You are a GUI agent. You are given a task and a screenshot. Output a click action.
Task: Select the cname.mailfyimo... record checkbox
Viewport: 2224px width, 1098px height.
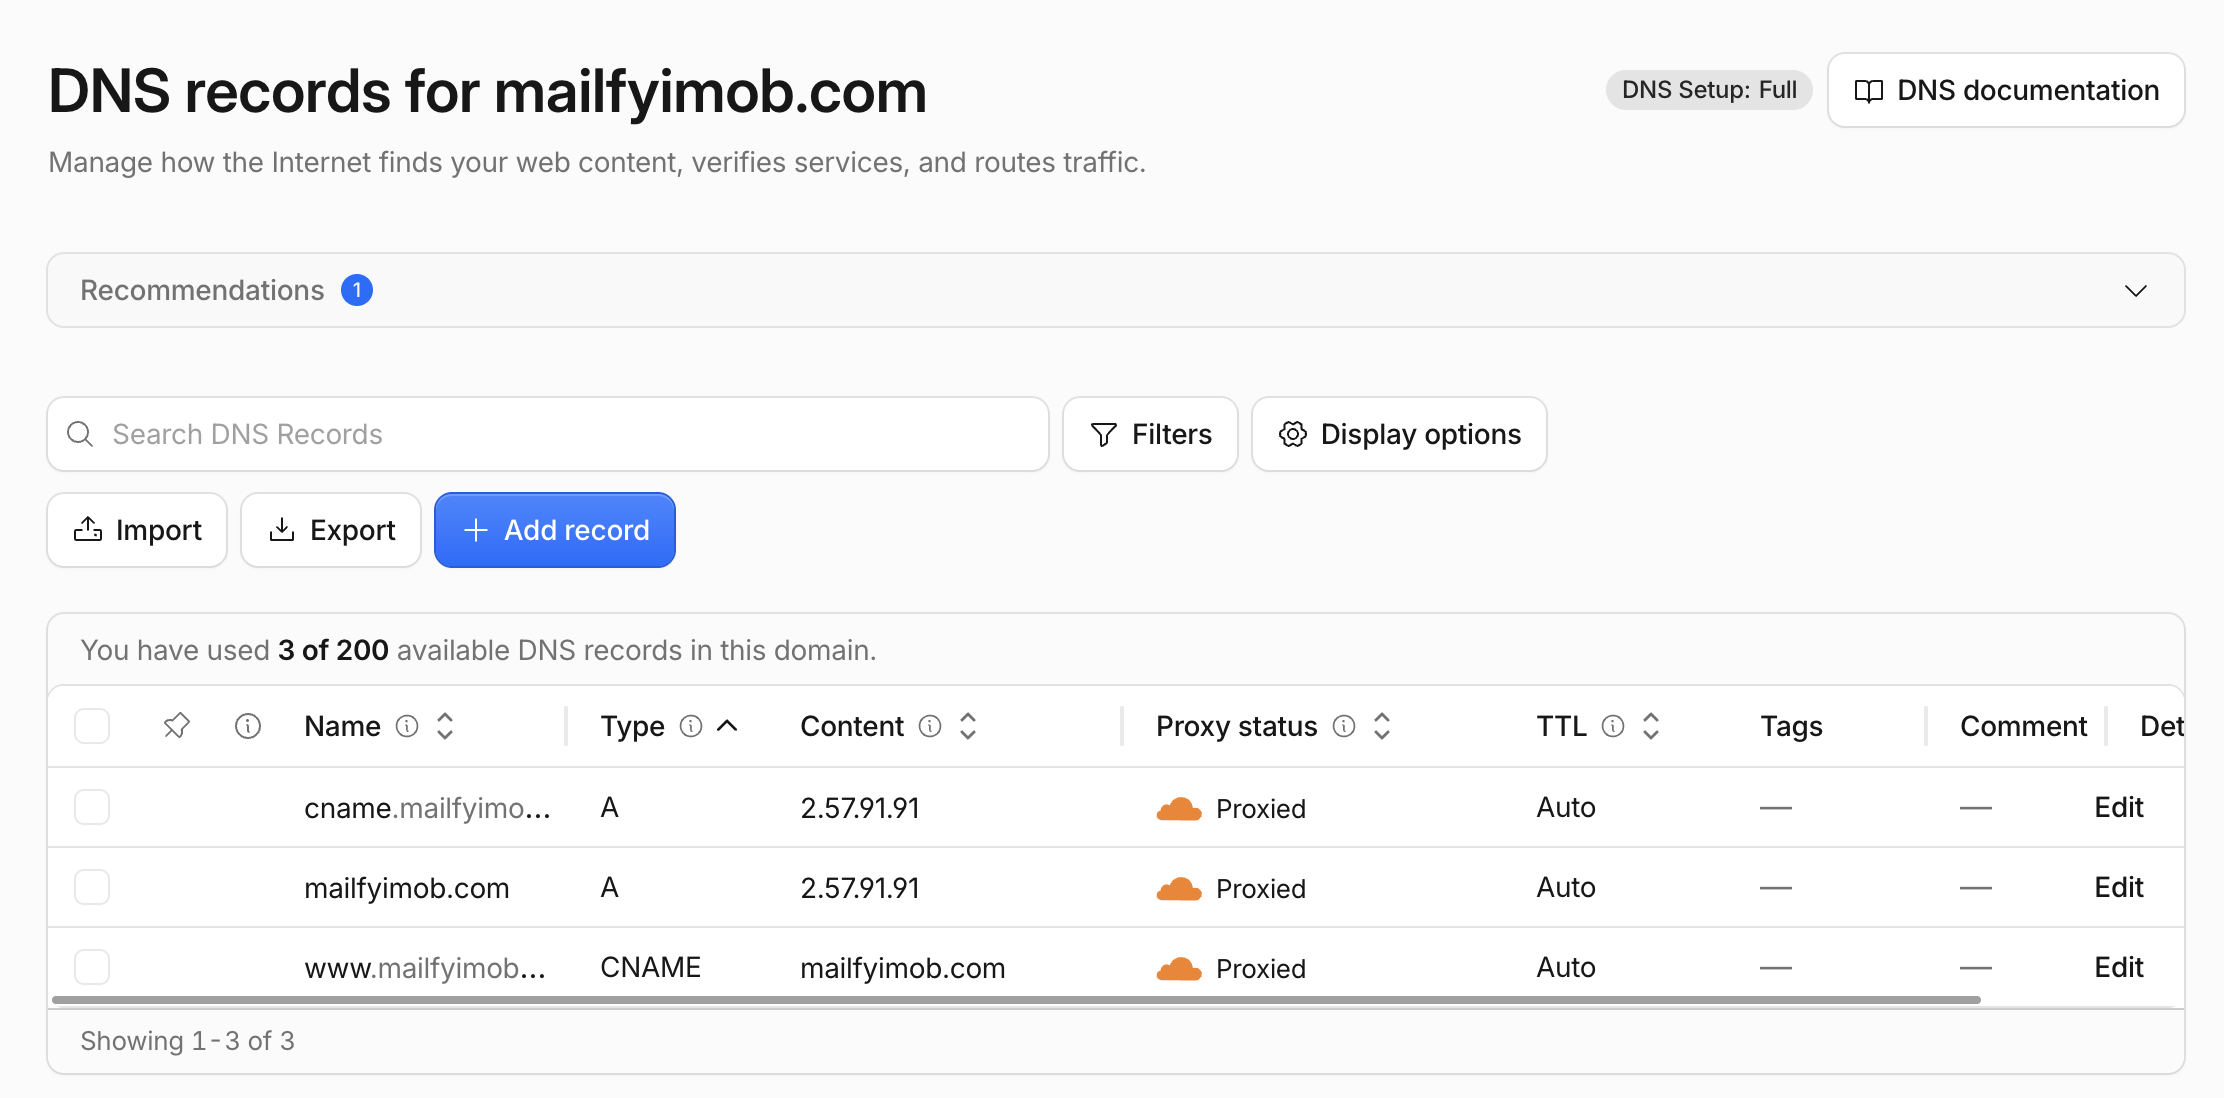click(92, 807)
